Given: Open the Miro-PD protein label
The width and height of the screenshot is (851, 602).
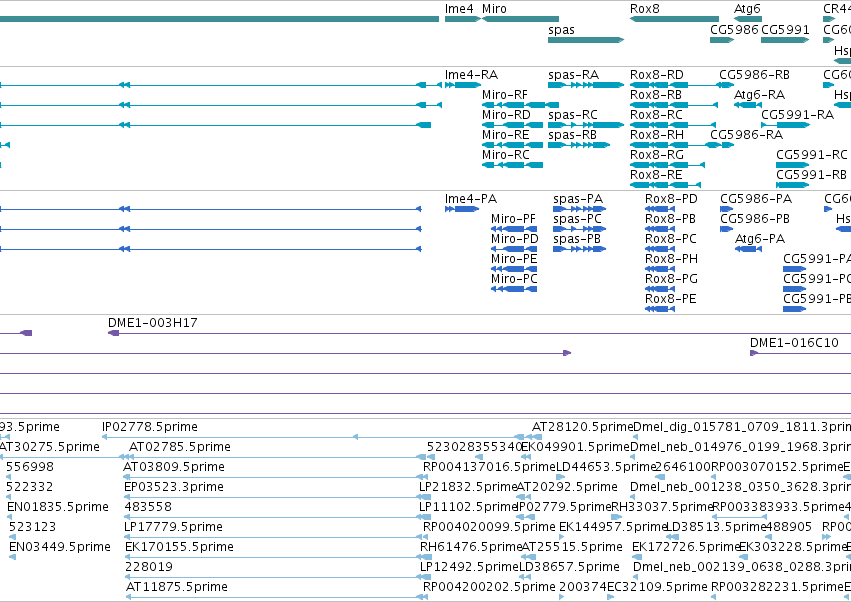Looking at the screenshot, I should pos(515,239).
